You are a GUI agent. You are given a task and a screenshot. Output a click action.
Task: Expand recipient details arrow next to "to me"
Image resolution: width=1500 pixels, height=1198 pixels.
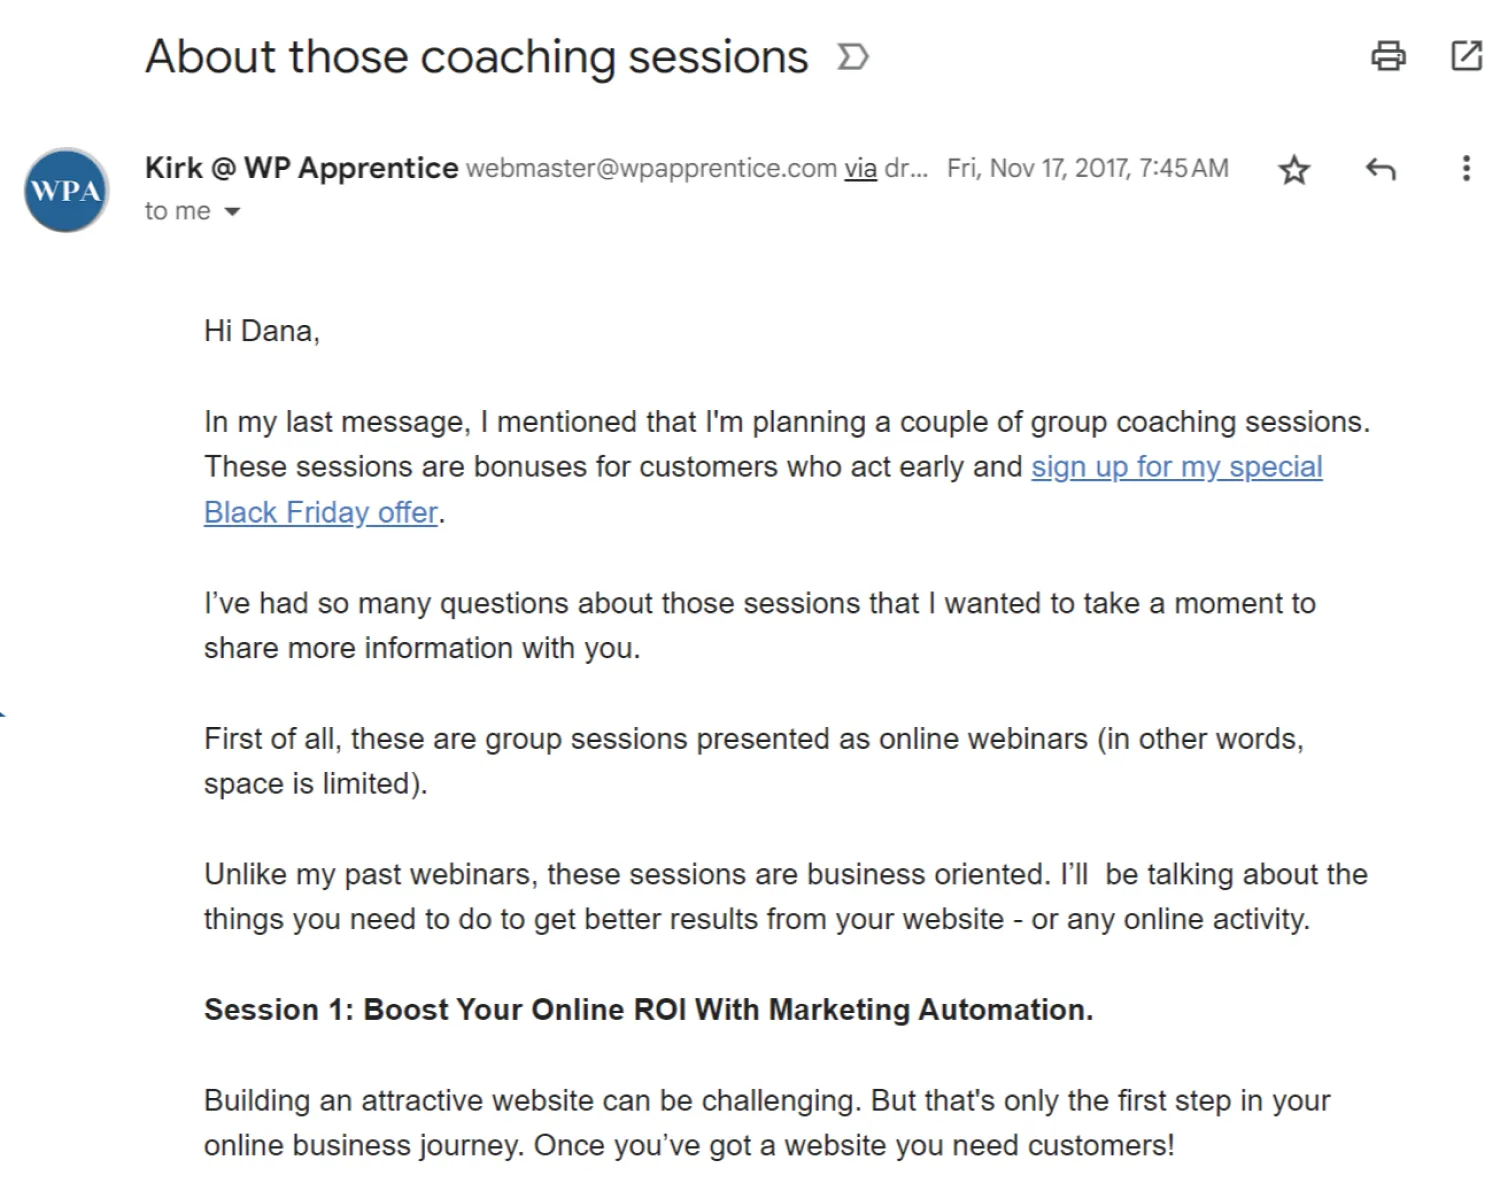click(232, 212)
